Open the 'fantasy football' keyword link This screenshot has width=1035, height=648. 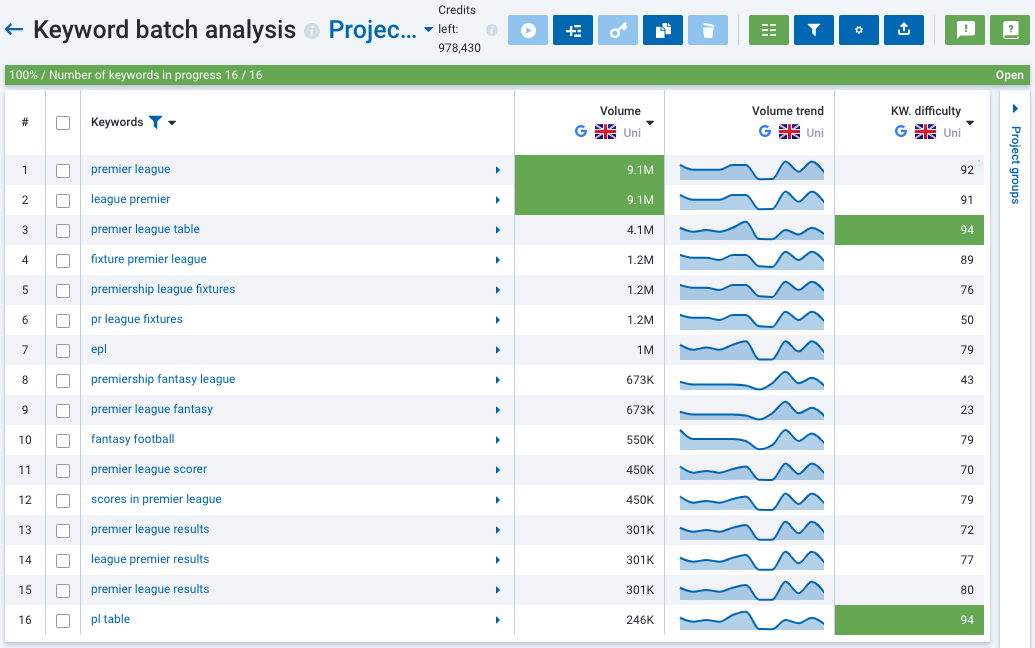coord(132,439)
